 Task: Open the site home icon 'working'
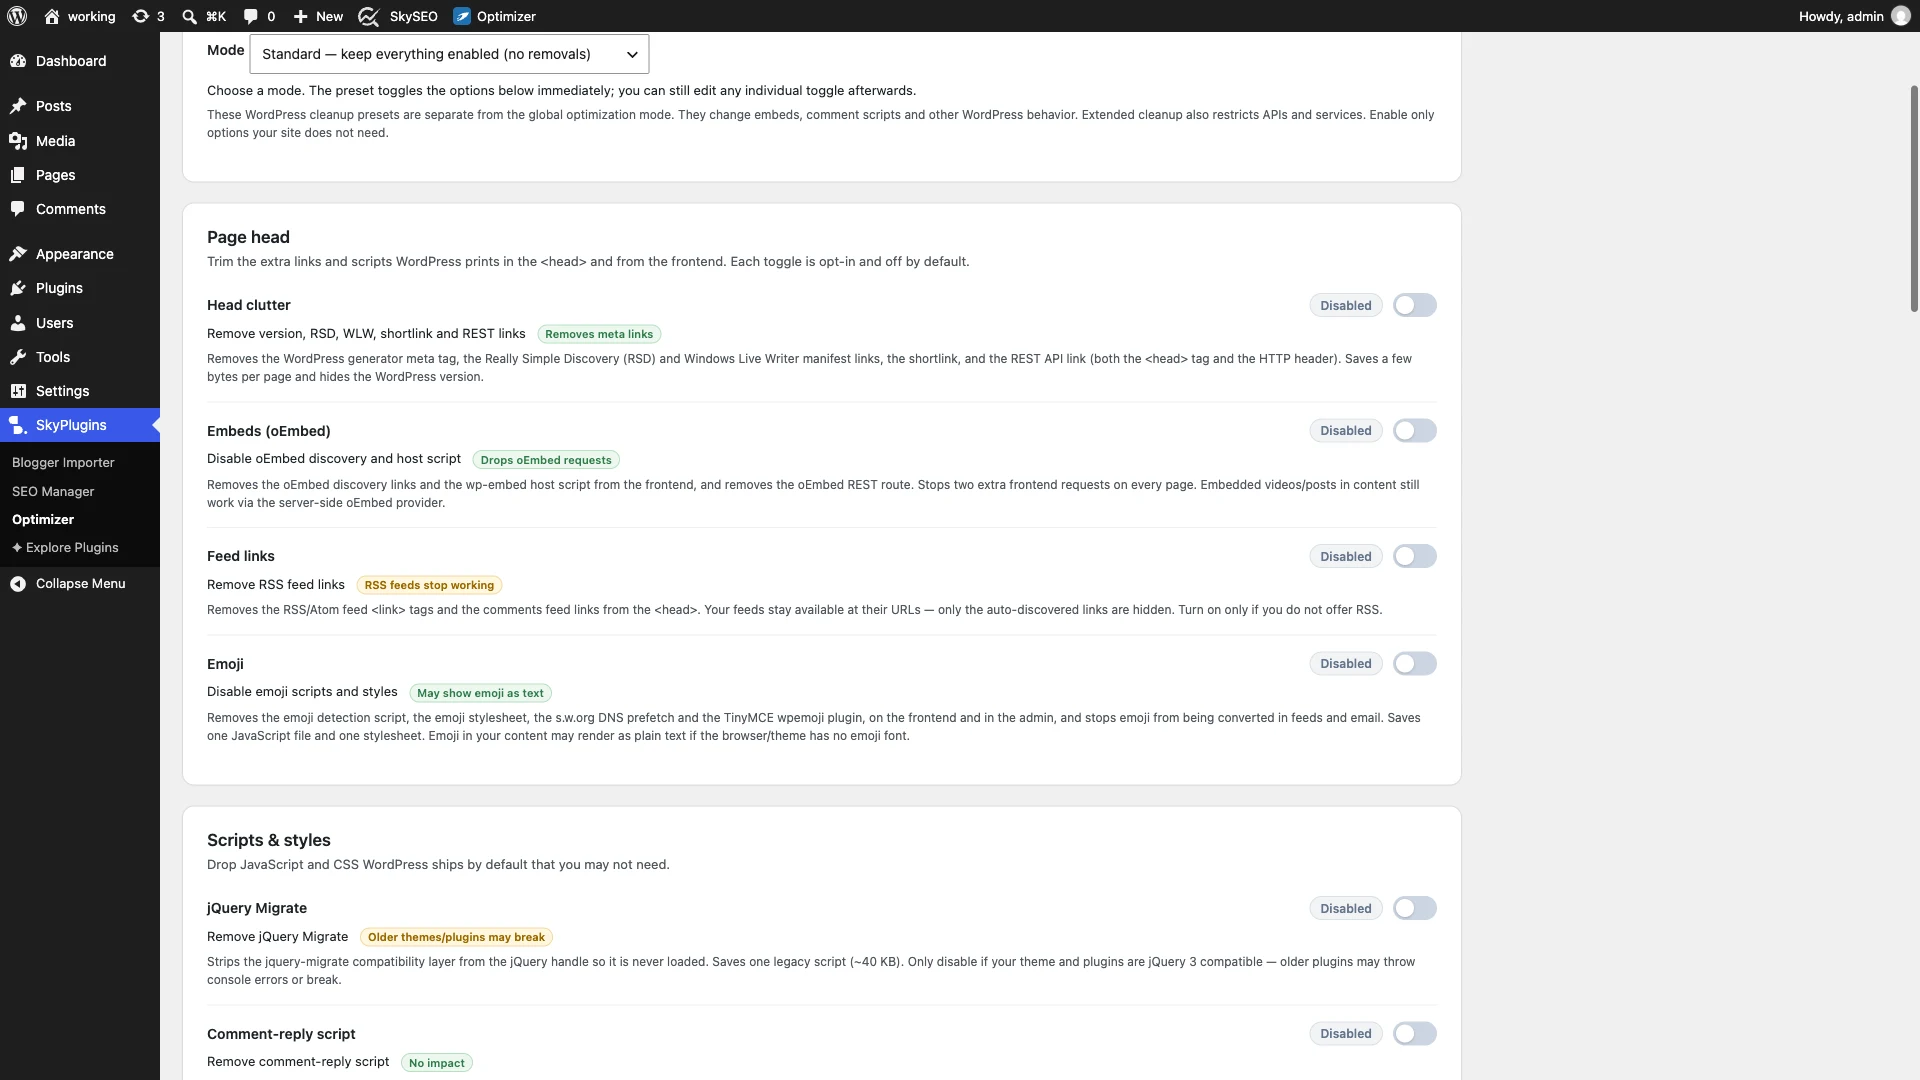52,16
